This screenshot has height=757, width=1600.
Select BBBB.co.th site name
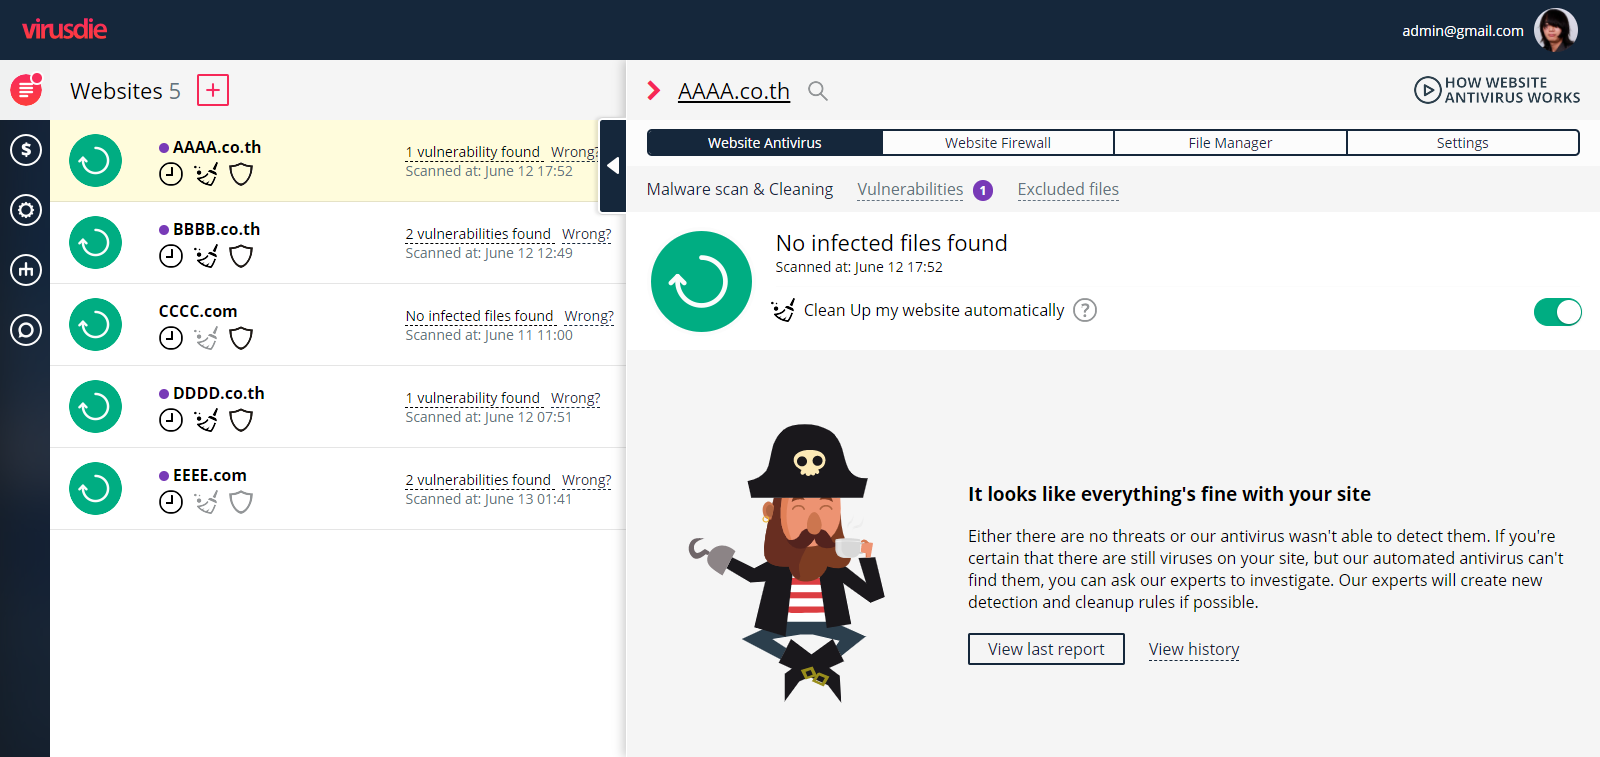216,229
